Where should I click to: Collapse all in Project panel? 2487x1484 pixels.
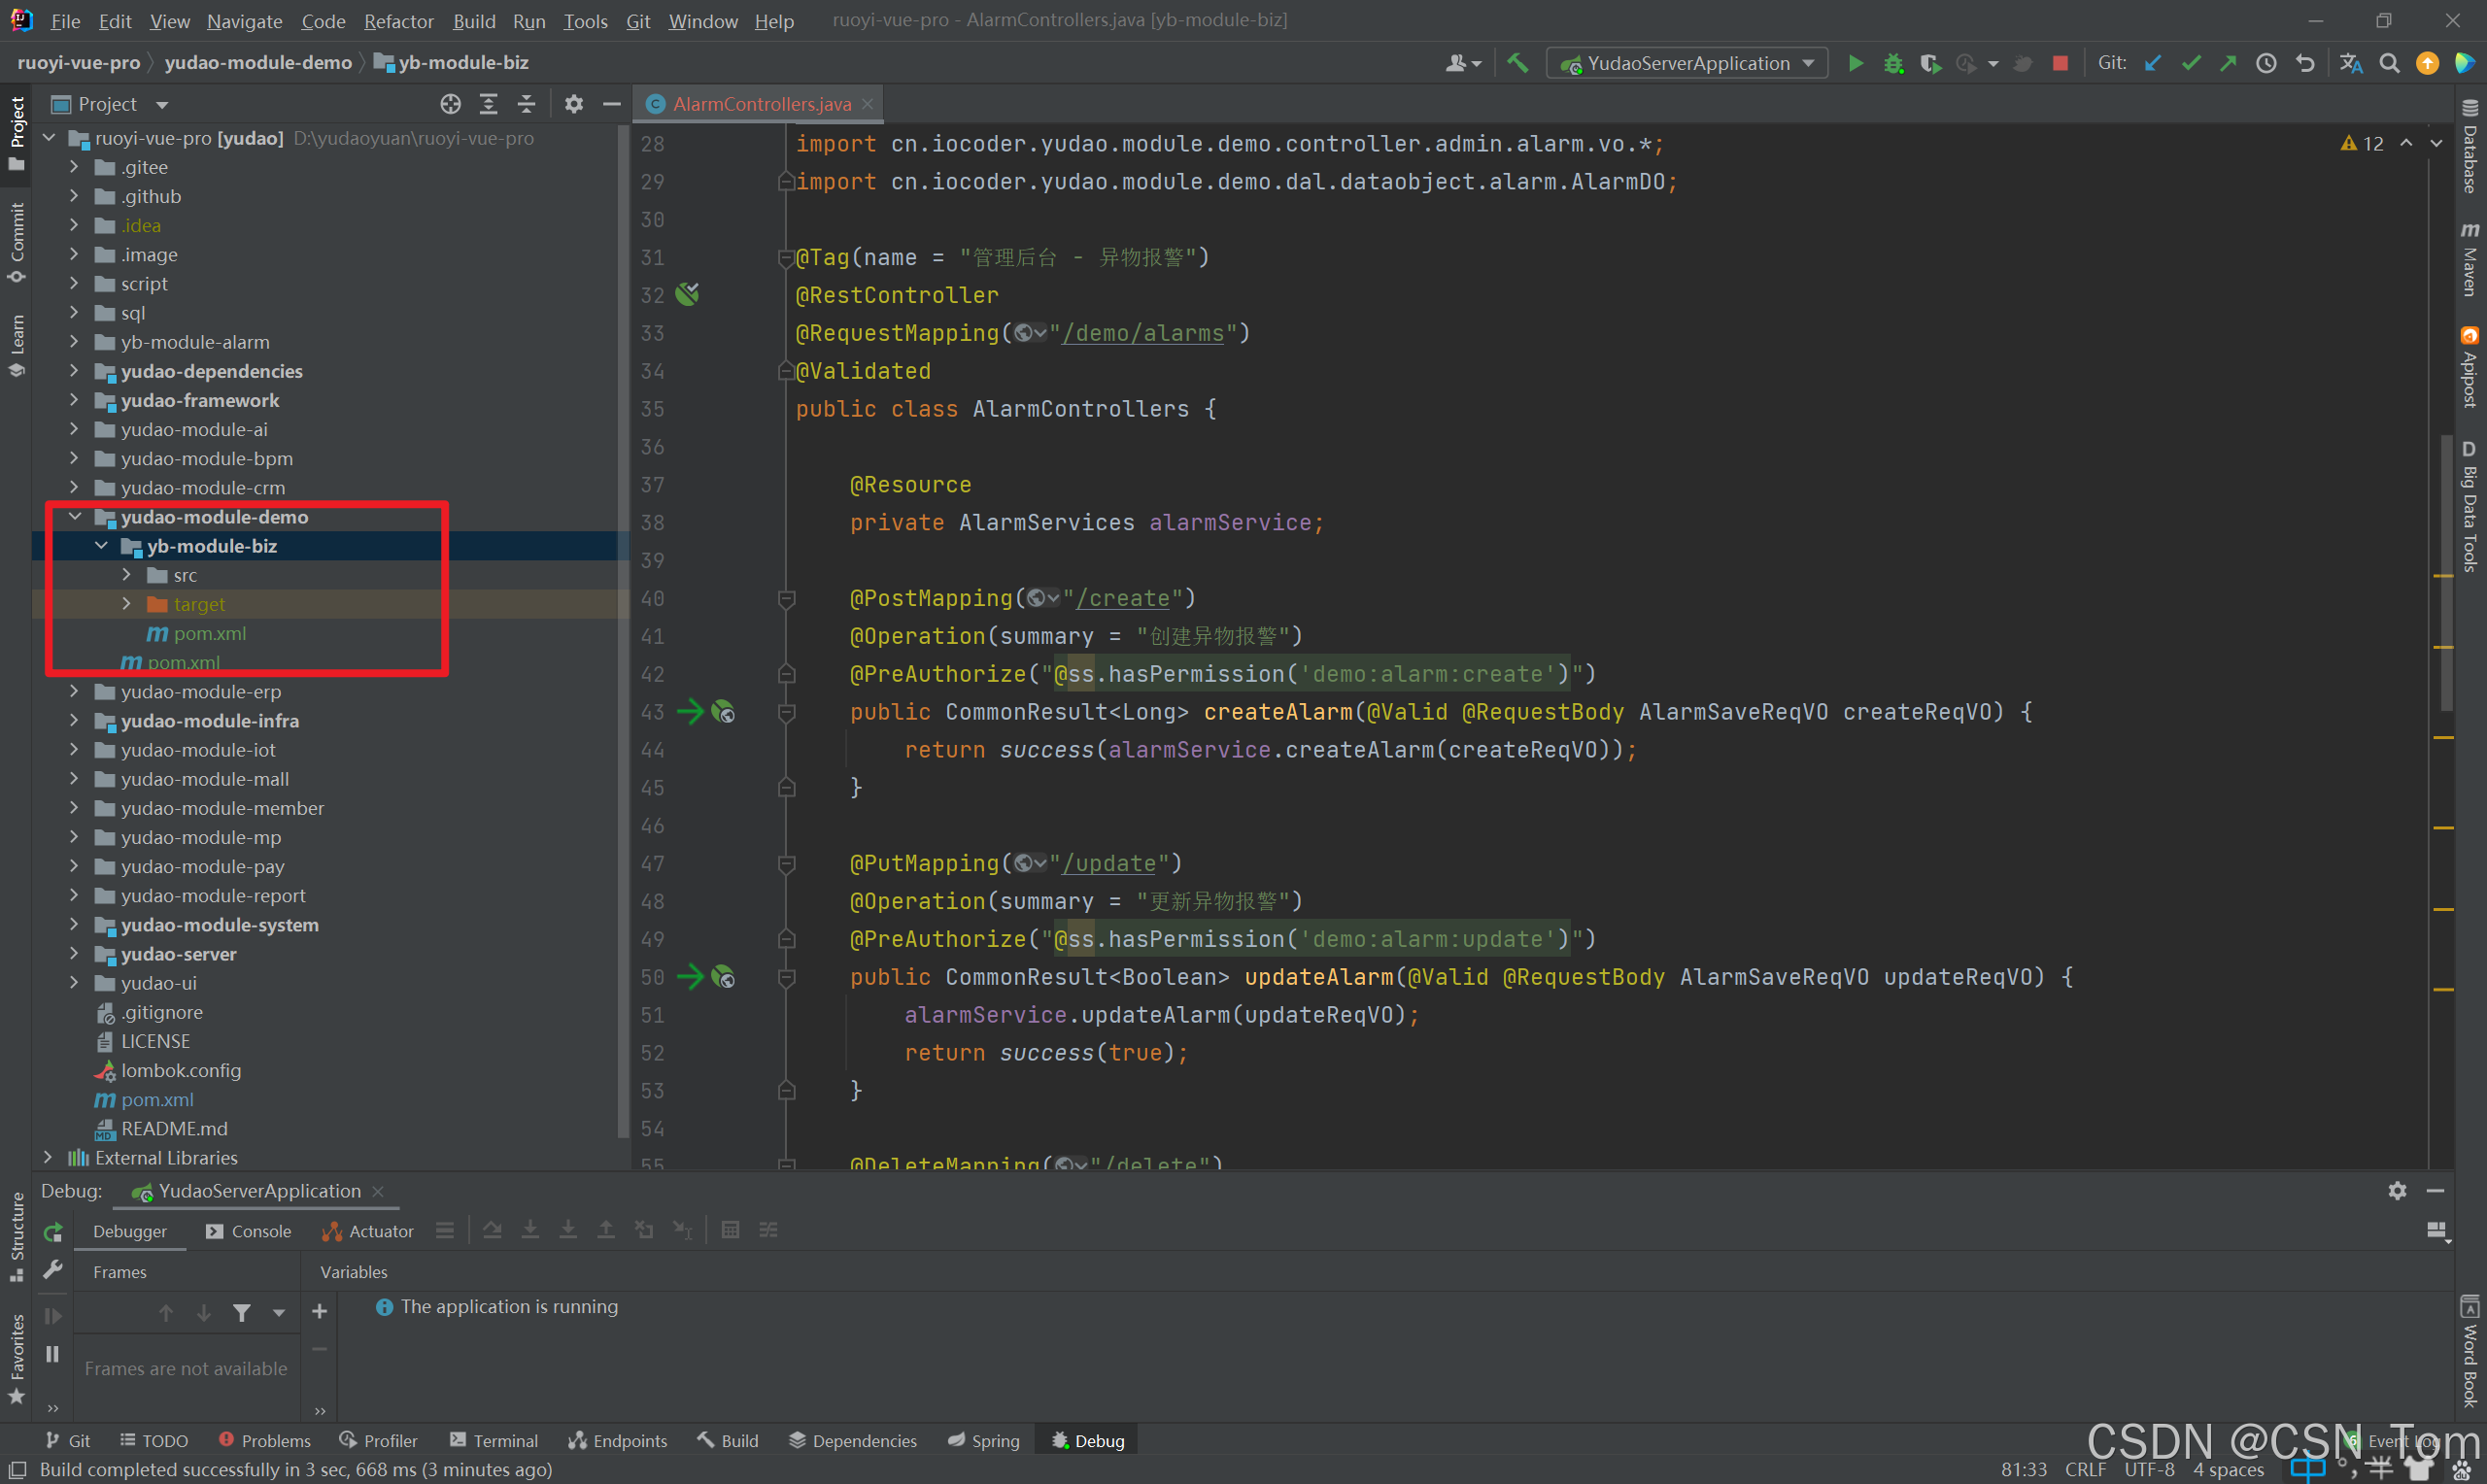(526, 104)
